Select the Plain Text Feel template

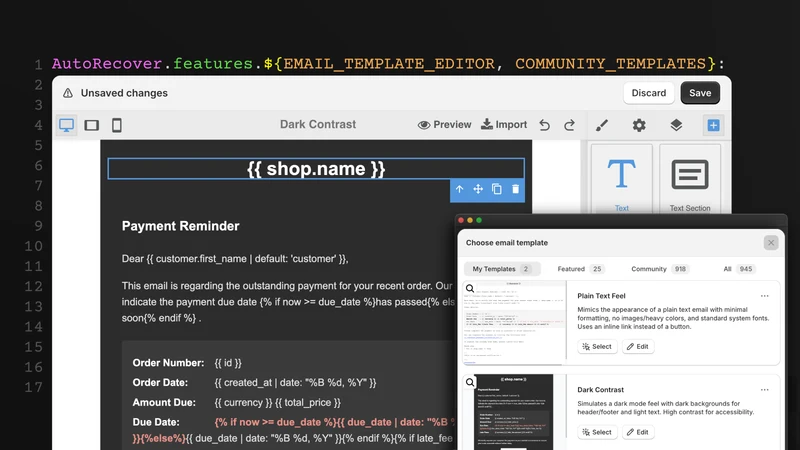click(x=597, y=346)
